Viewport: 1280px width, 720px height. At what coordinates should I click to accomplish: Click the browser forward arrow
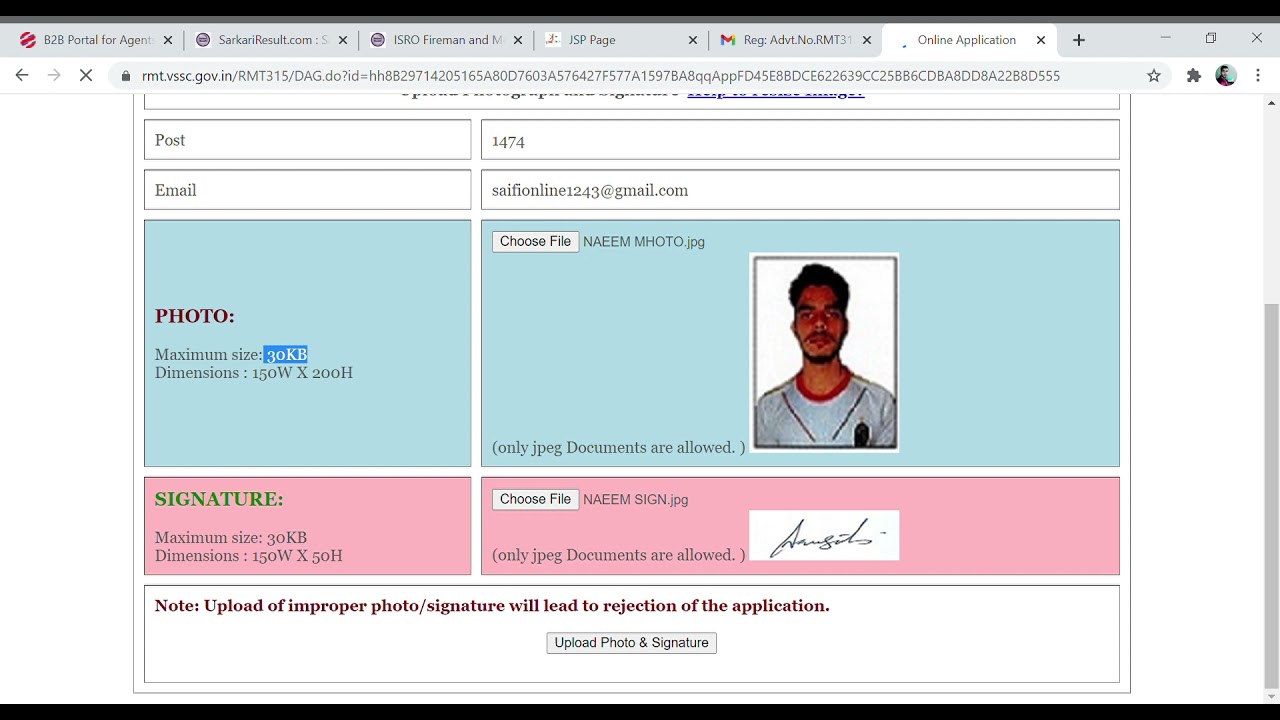54,75
